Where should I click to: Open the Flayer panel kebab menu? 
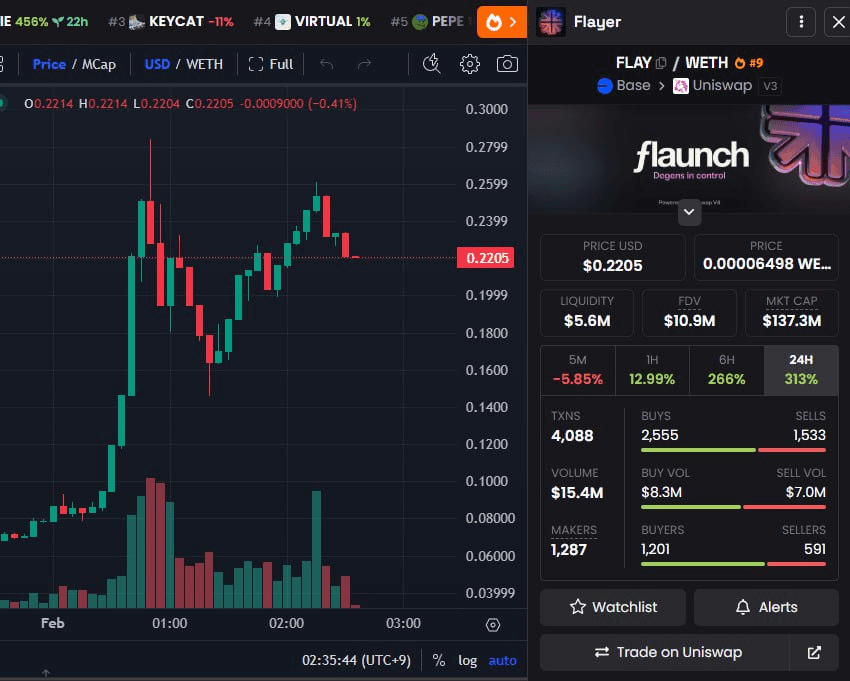coord(801,22)
